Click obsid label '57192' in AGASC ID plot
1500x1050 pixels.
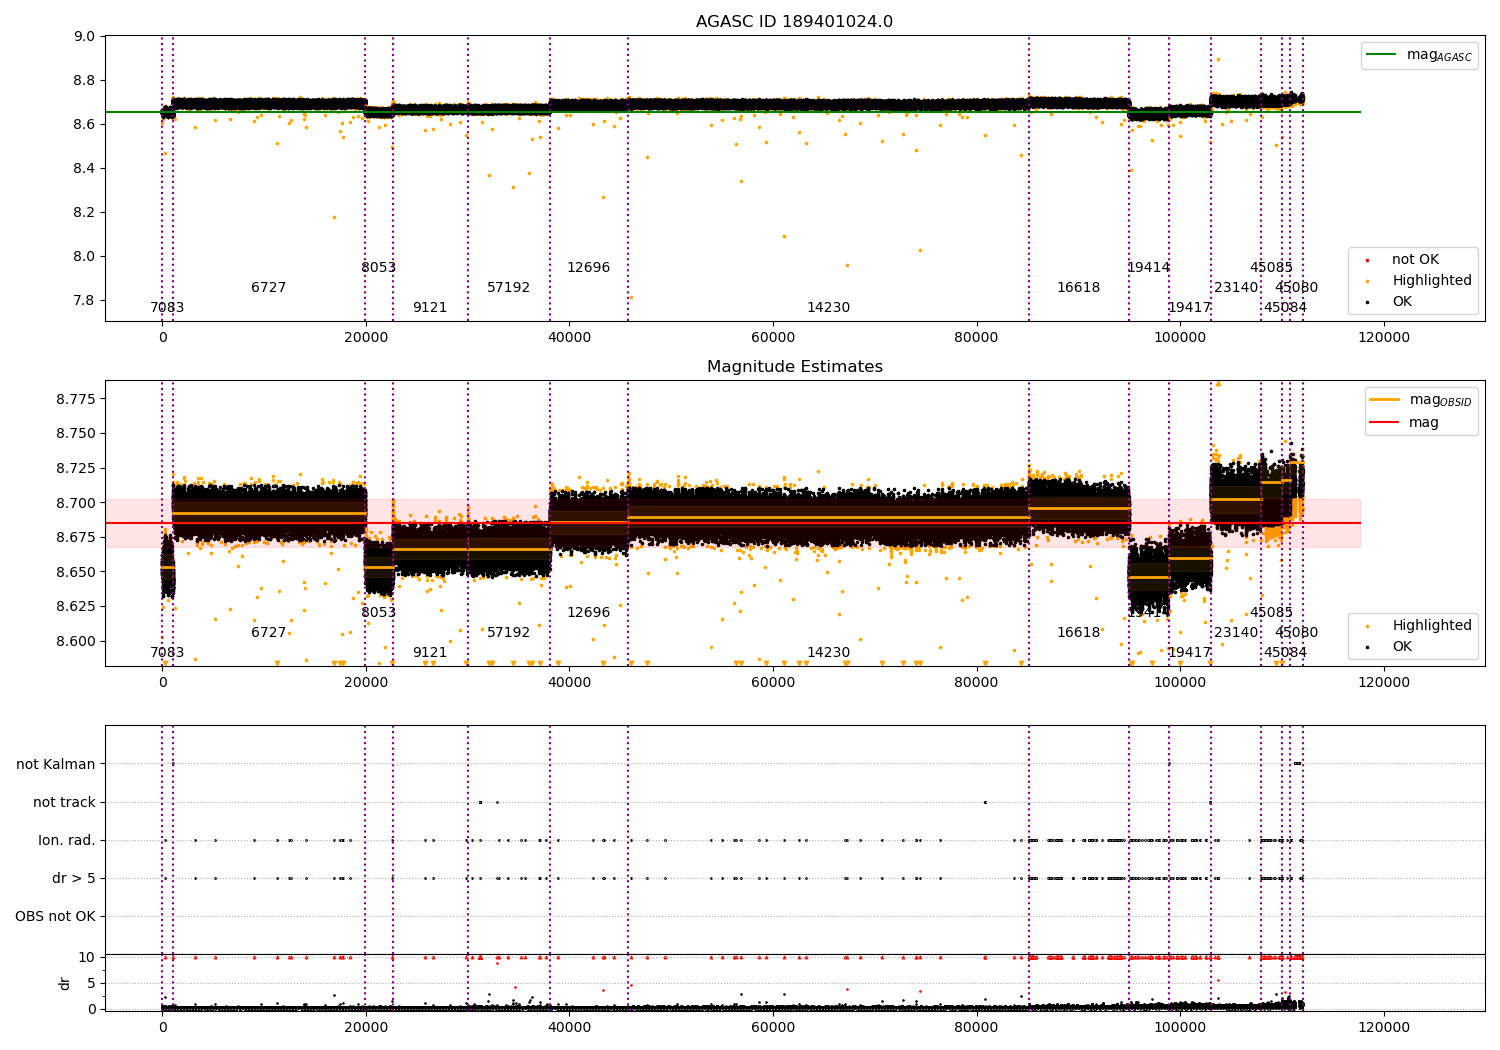click(508, 288)
